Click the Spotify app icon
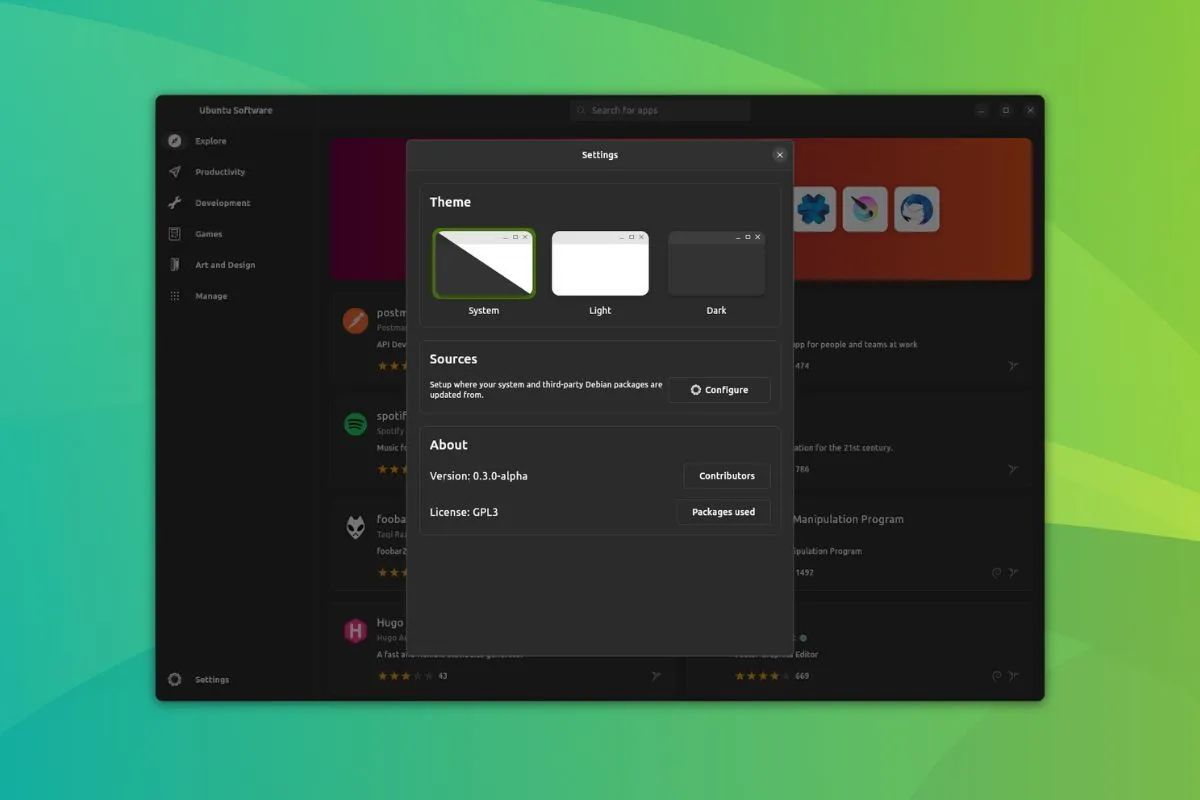This screenshot has width=1200, height=800. [x=355, y=424]
